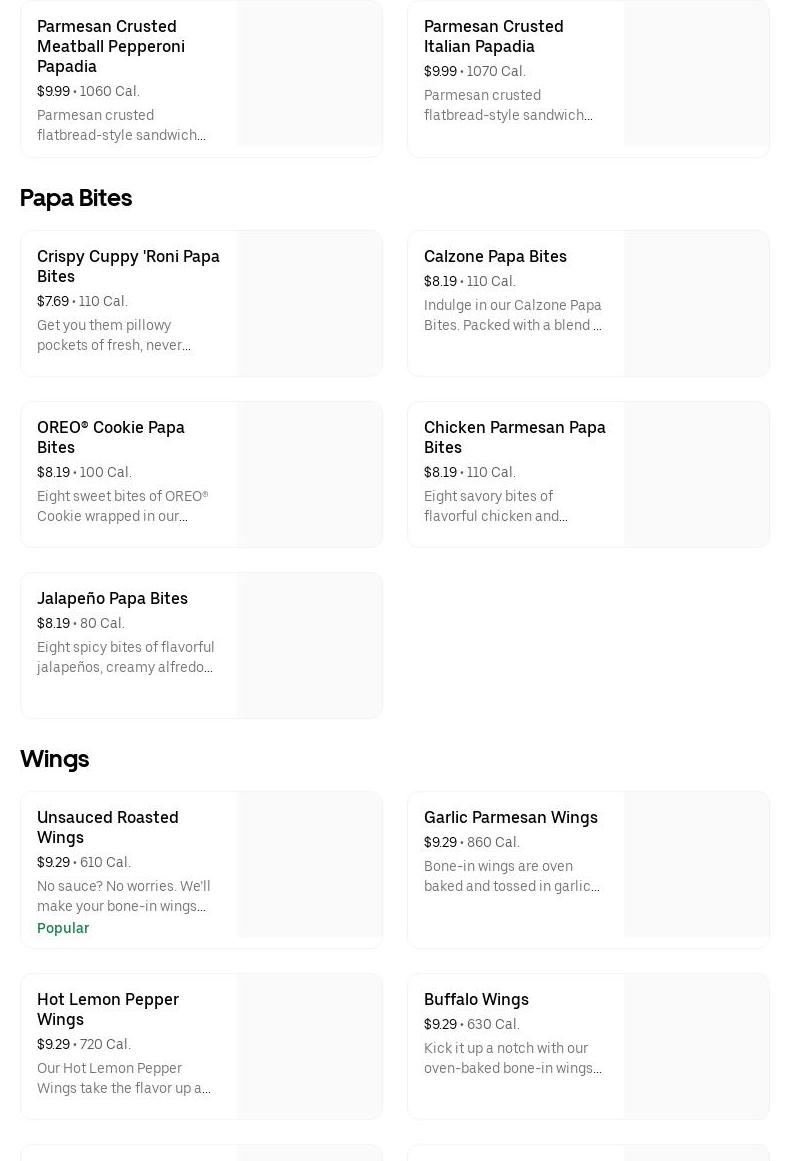Click the green Popular label

63,928
